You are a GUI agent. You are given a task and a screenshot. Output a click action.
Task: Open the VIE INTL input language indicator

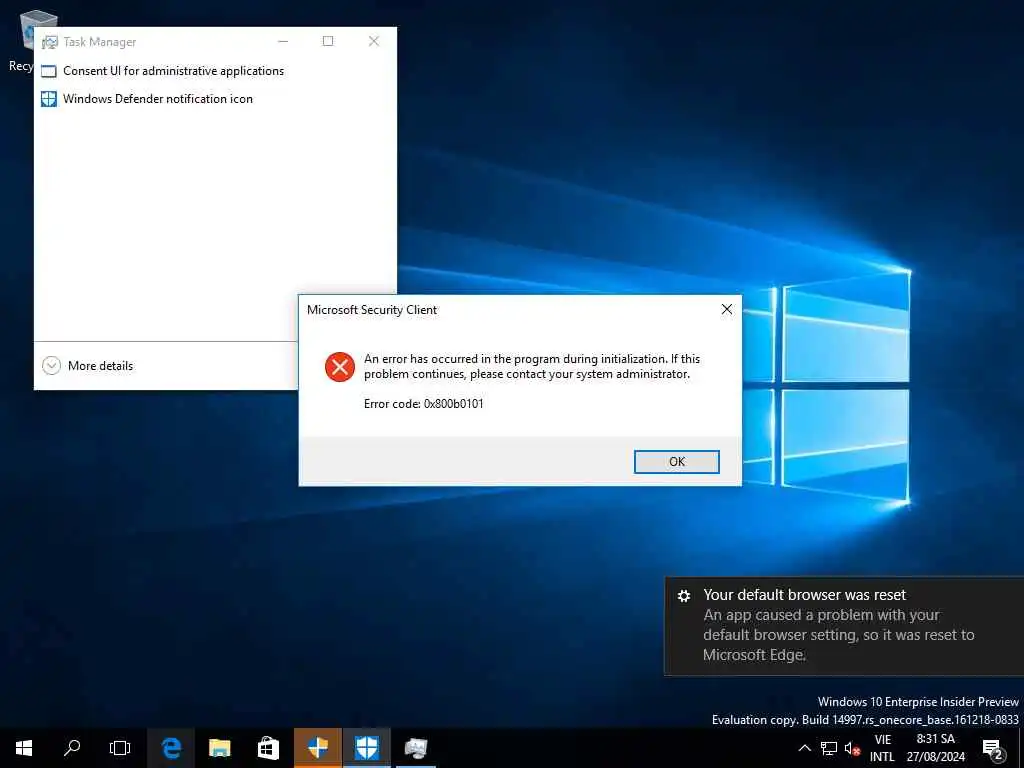tap(882, 748)
